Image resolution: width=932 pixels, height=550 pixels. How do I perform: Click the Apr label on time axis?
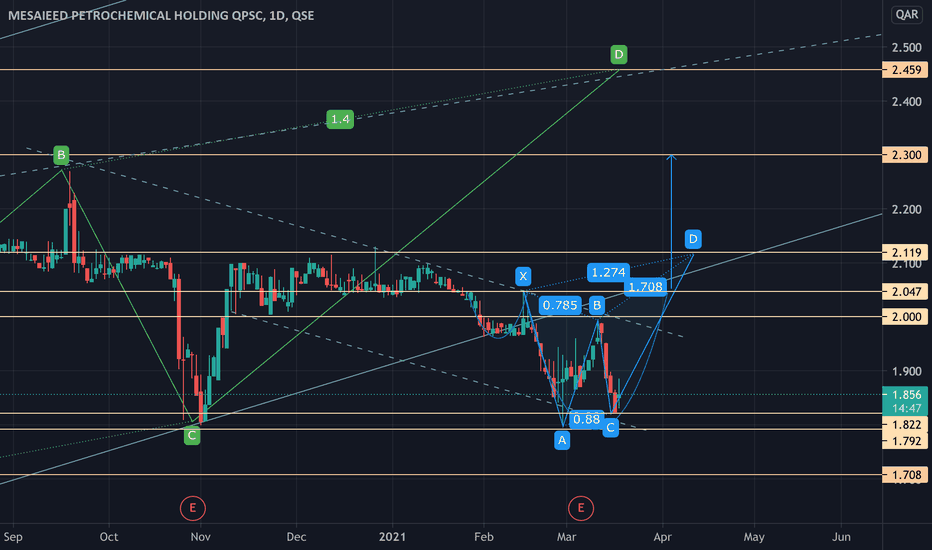(663, 537)
